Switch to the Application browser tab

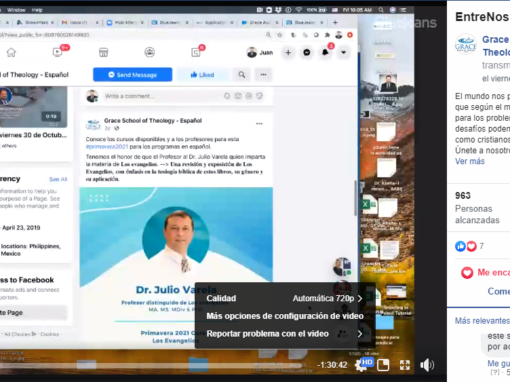tap(215, 22)
